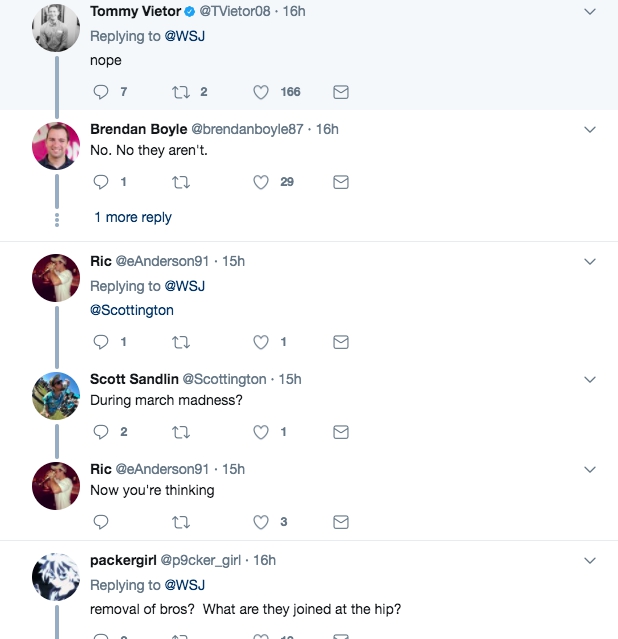Message Ric's "Now you're thinking" tweet
Image resolution: width=618 pixels, height=639 pixels.
(340, 522)
